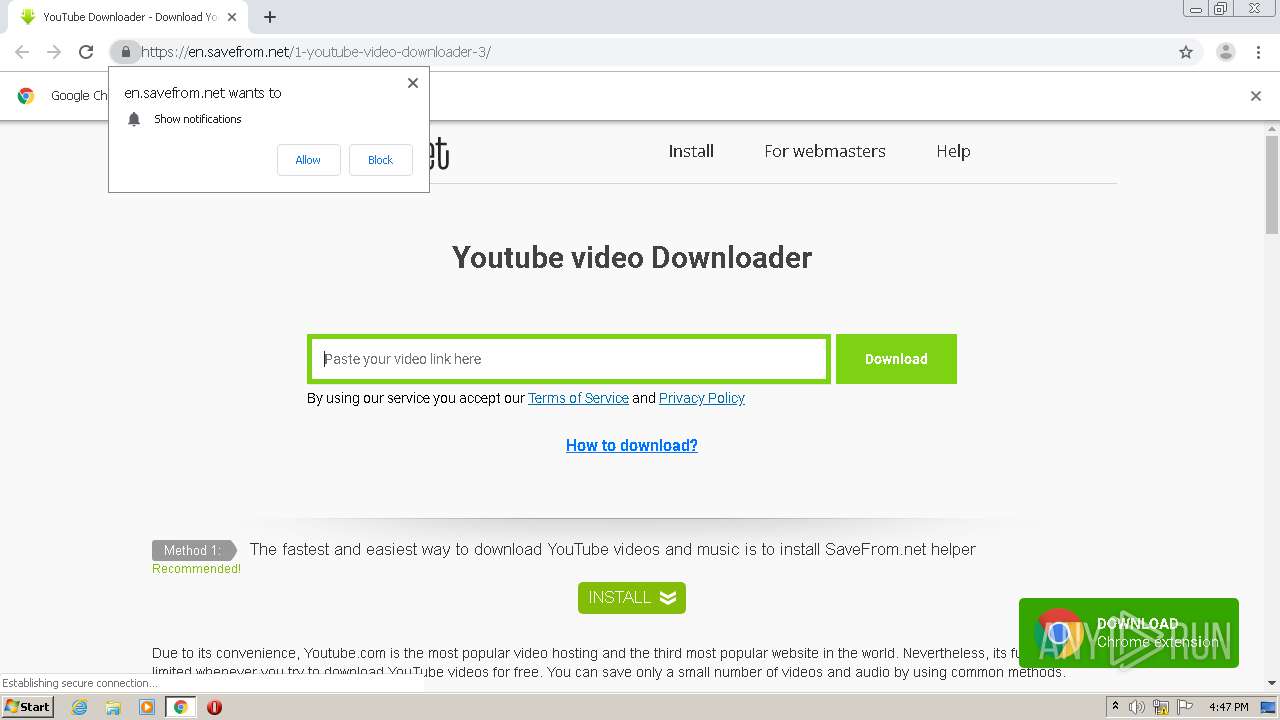Image resolution: width=1280 pixels, height=720 pixels.
Task: Click the green Recommended! text
Action: pos(196,569)
